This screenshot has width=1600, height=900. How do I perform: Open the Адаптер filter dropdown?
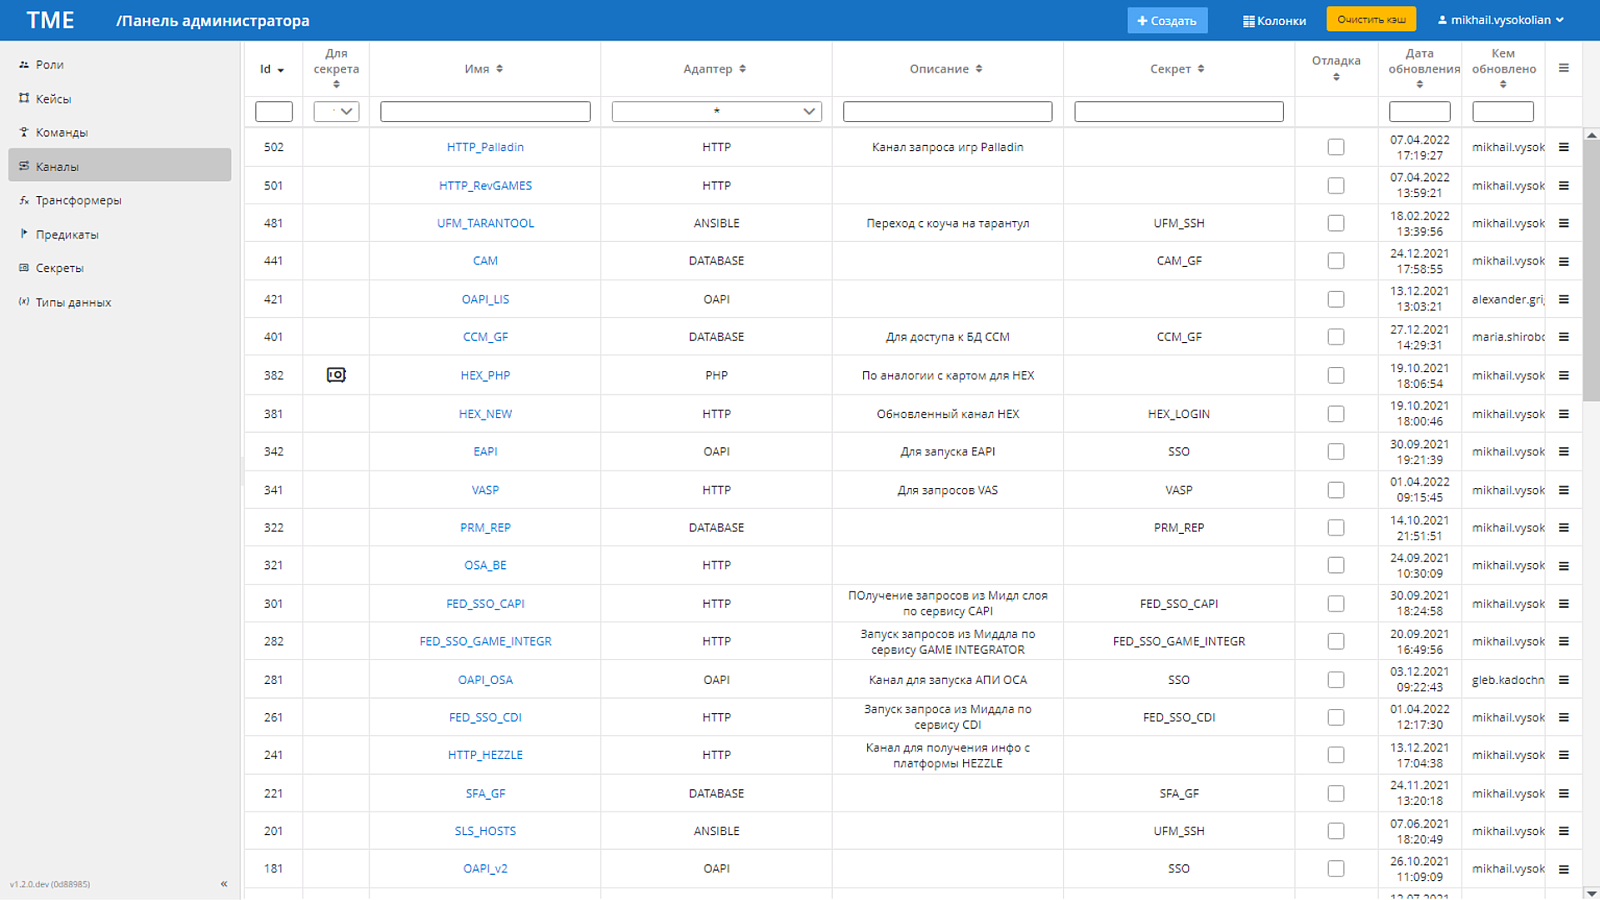pos(716,111)
